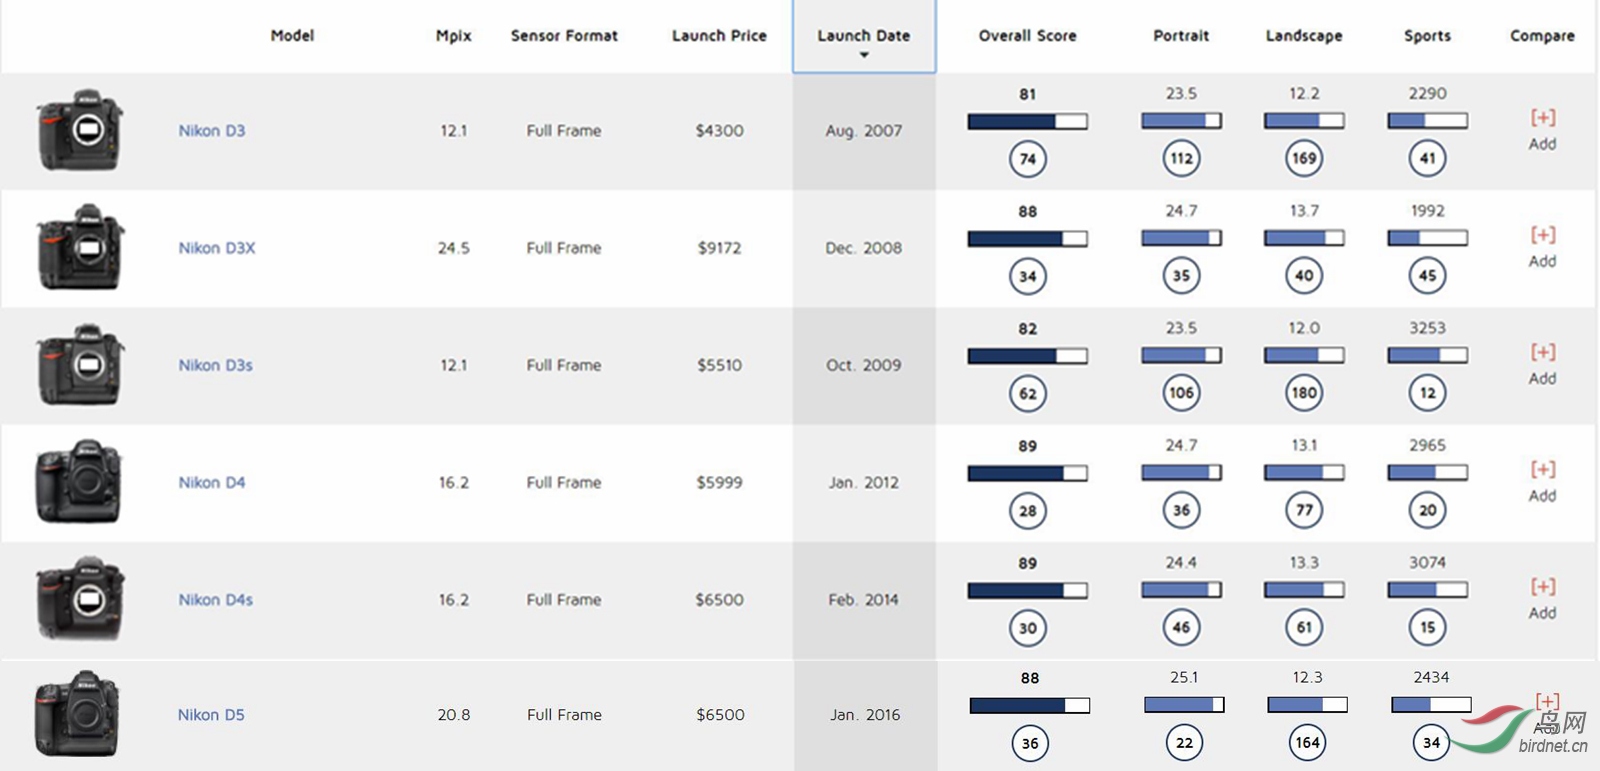
Task: Sort table by Launch Price column
Action: (719, 36)
